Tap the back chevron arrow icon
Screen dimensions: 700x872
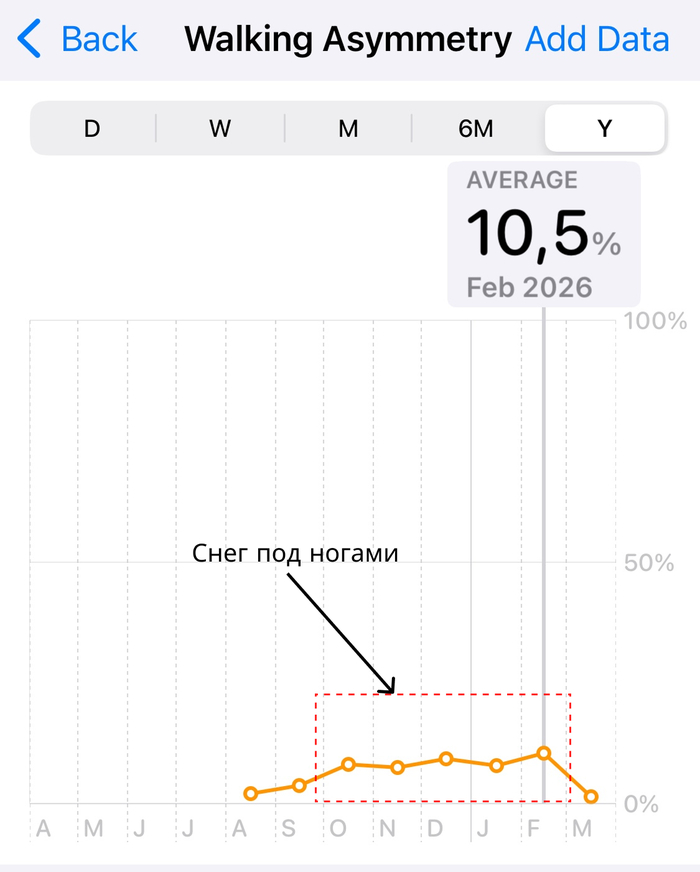coord(30,40)
